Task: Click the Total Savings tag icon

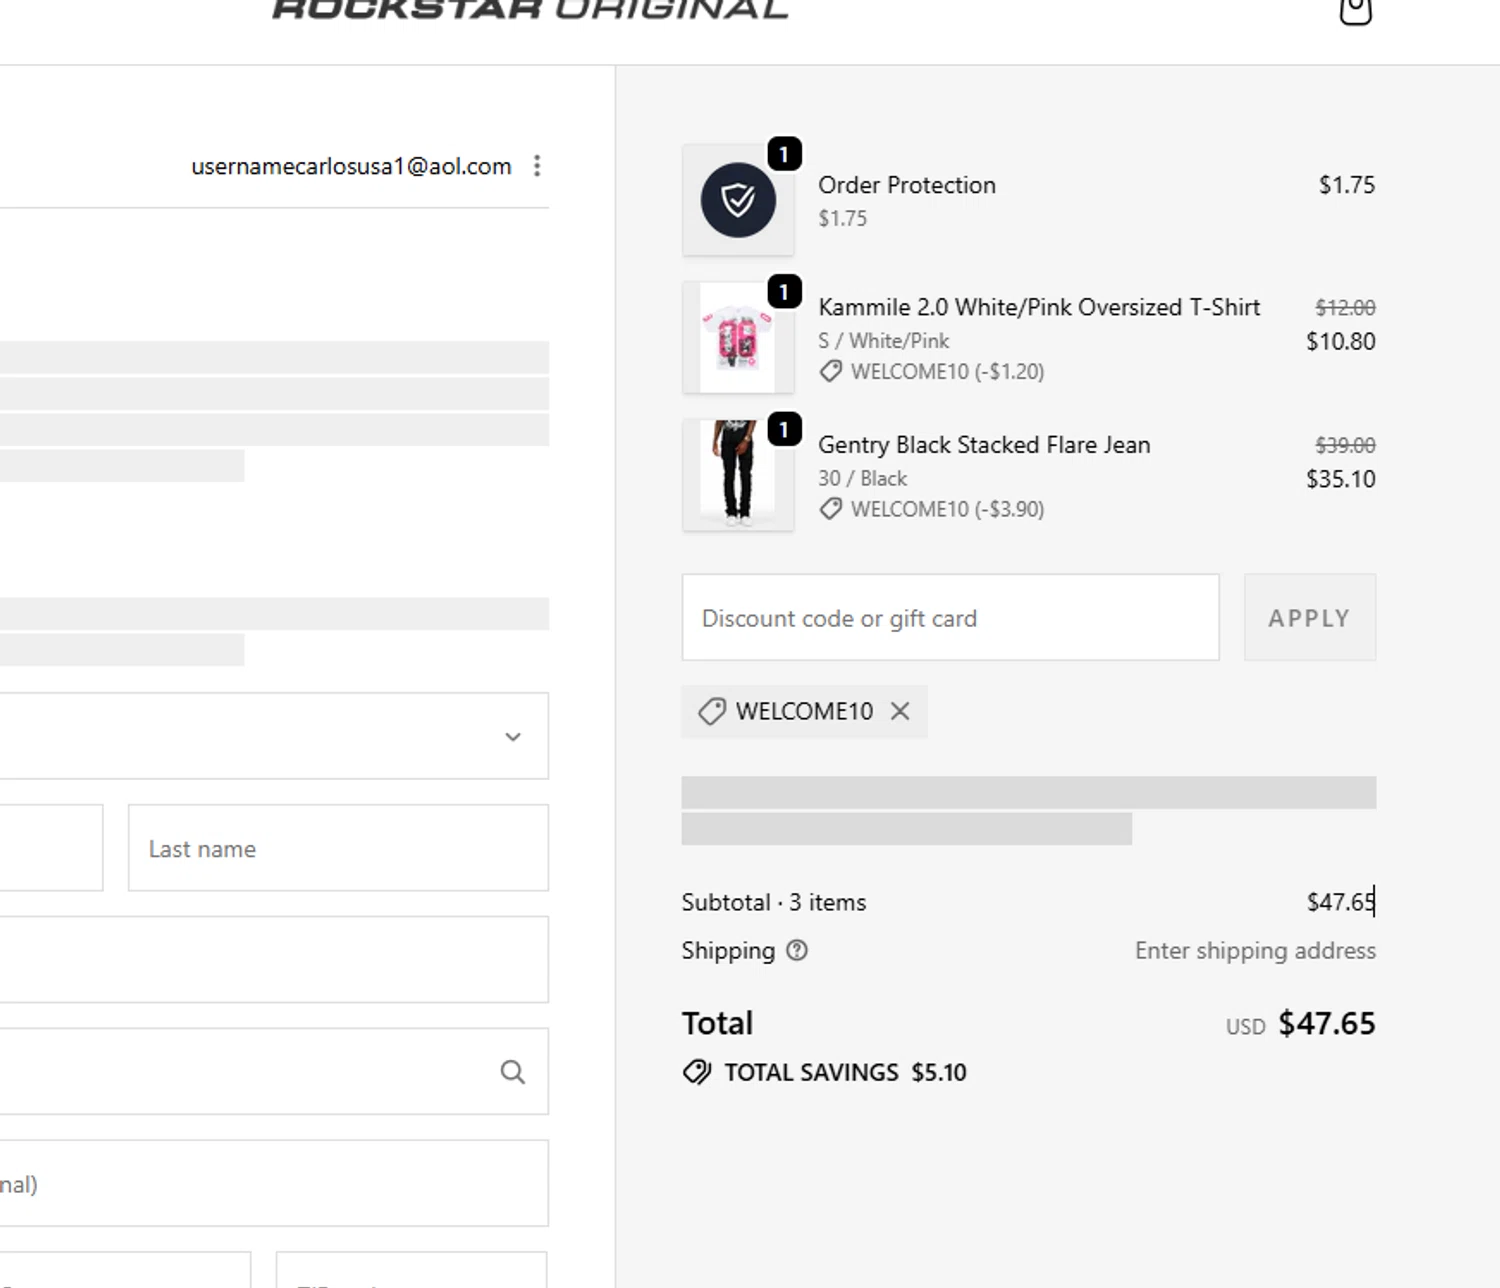Action: click(x=697, y=1072)
